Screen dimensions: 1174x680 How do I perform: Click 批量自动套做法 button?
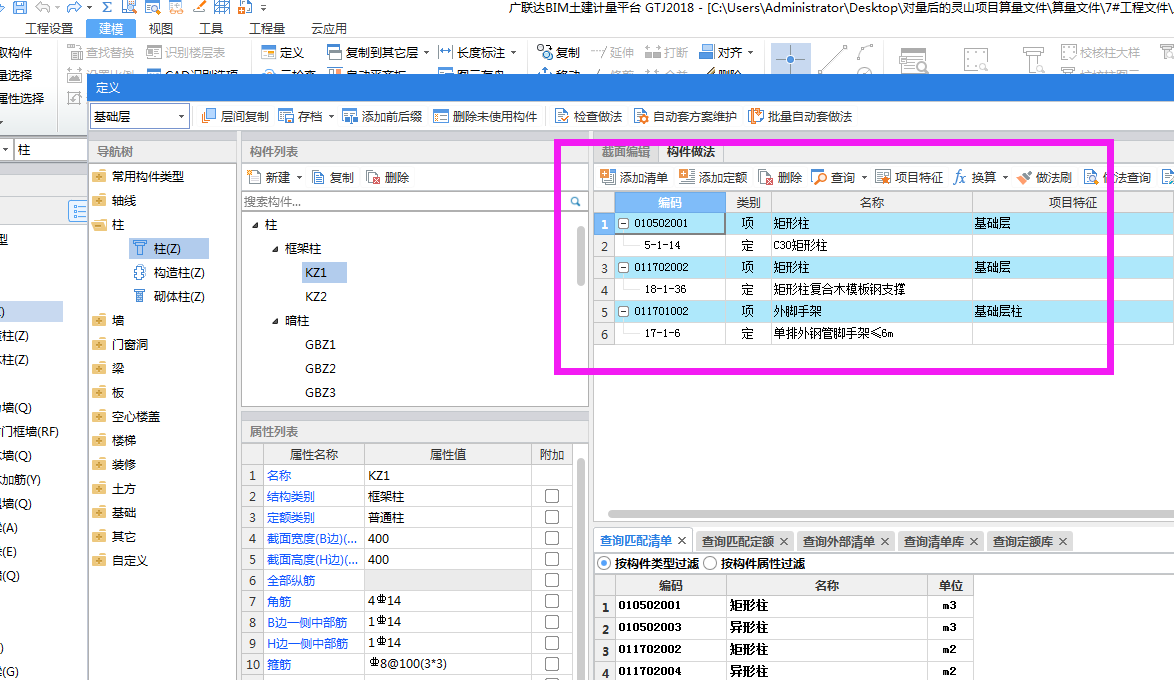click(800, 116)
